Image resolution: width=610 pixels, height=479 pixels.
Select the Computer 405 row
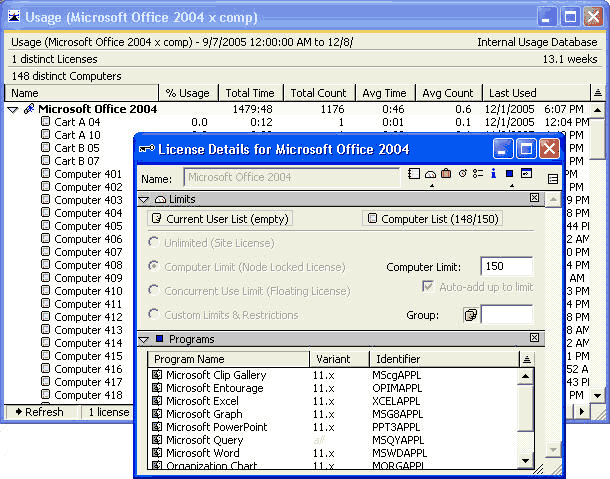point(88,226)
